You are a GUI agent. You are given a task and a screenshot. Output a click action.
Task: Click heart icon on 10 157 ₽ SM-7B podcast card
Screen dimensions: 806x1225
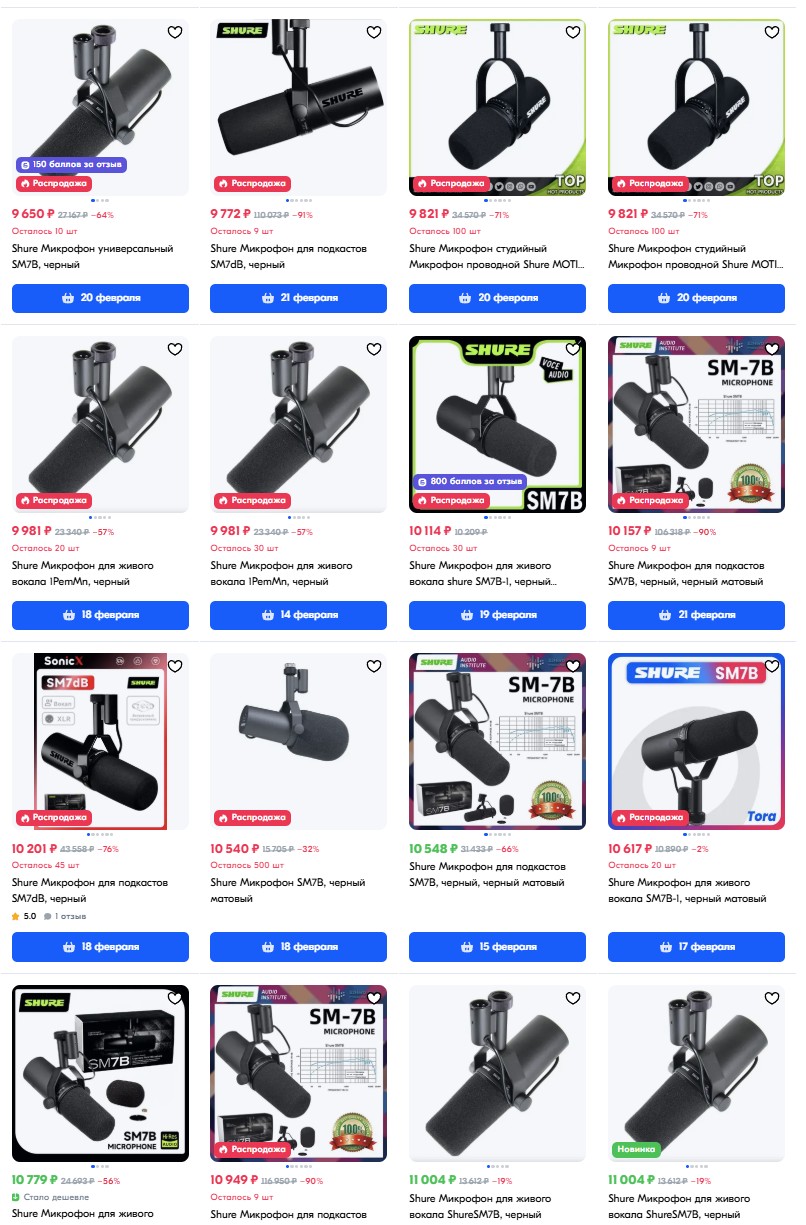(x=772, y=349)
